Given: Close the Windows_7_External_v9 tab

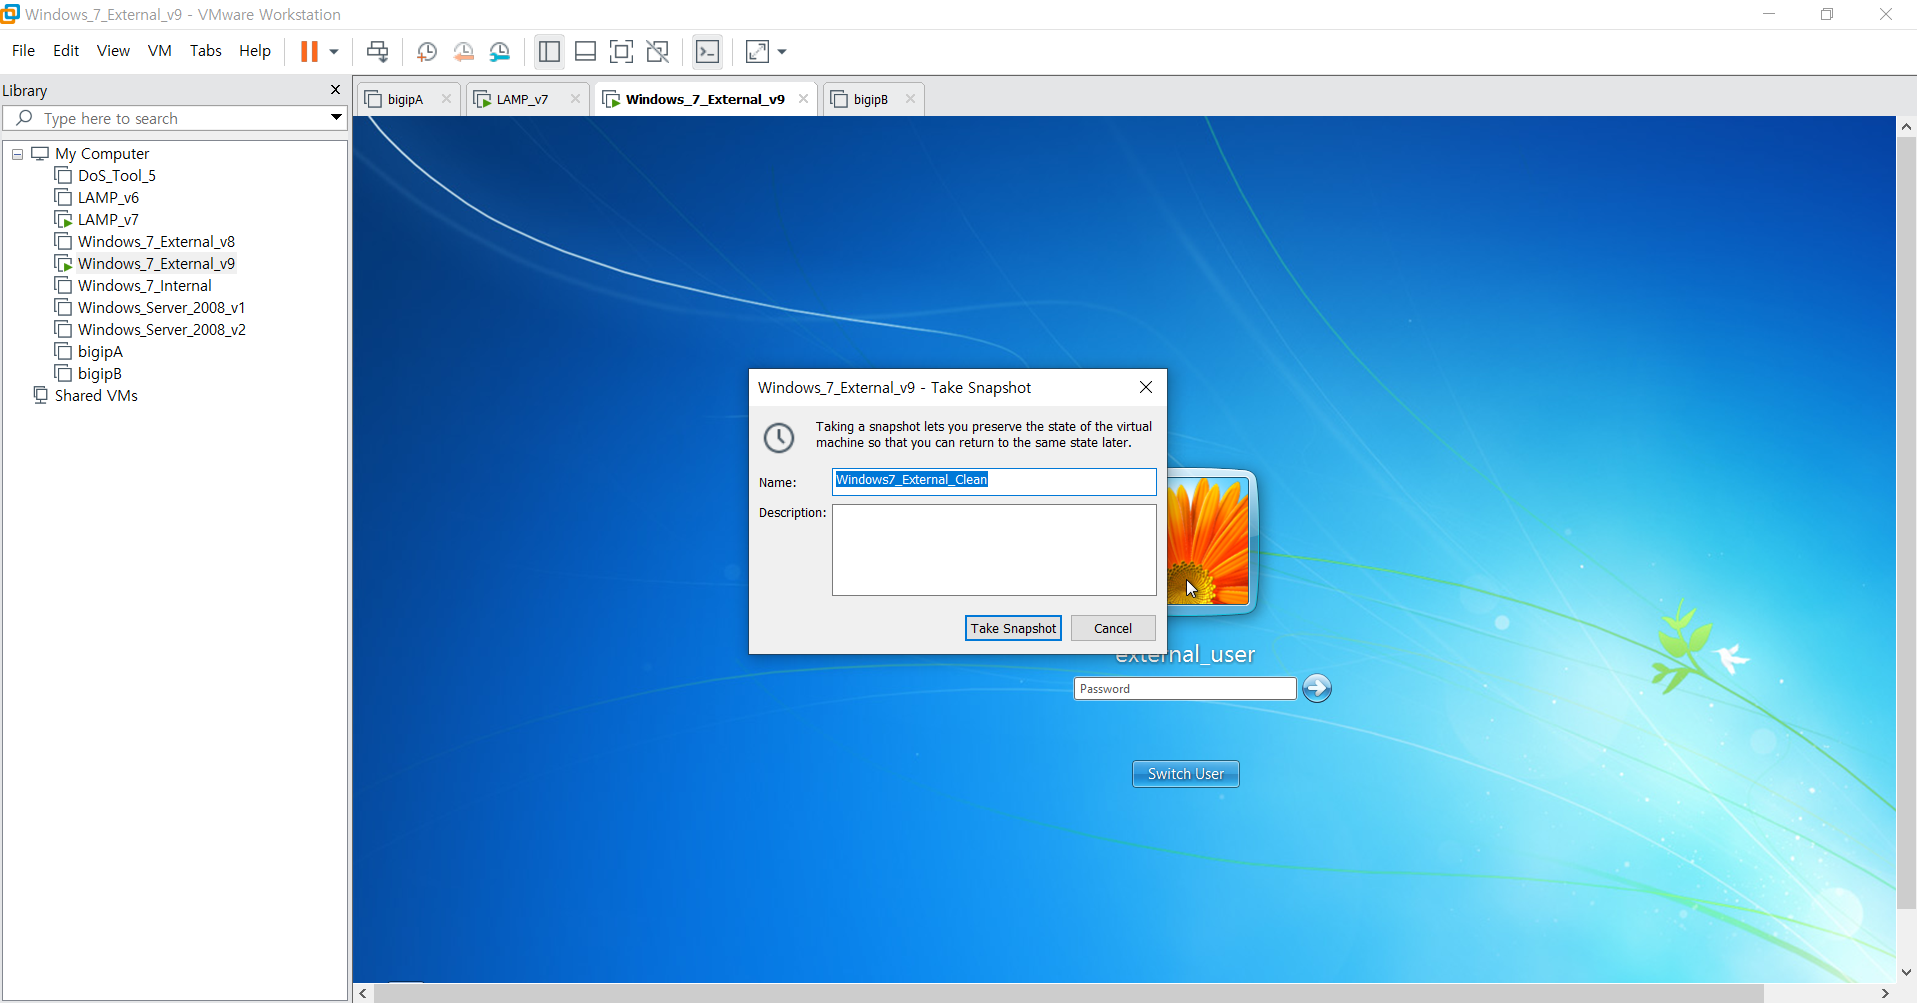Looking at the screenshot, I should pyautogui.click(x=803, y=98).
